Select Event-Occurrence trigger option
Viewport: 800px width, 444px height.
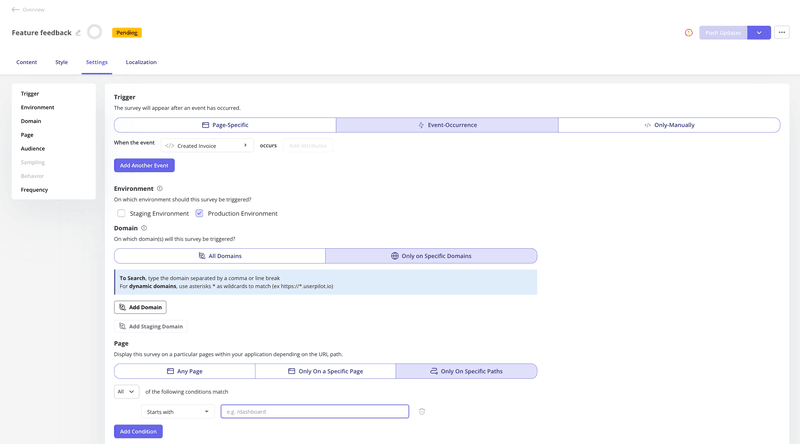tap(447, 125)
